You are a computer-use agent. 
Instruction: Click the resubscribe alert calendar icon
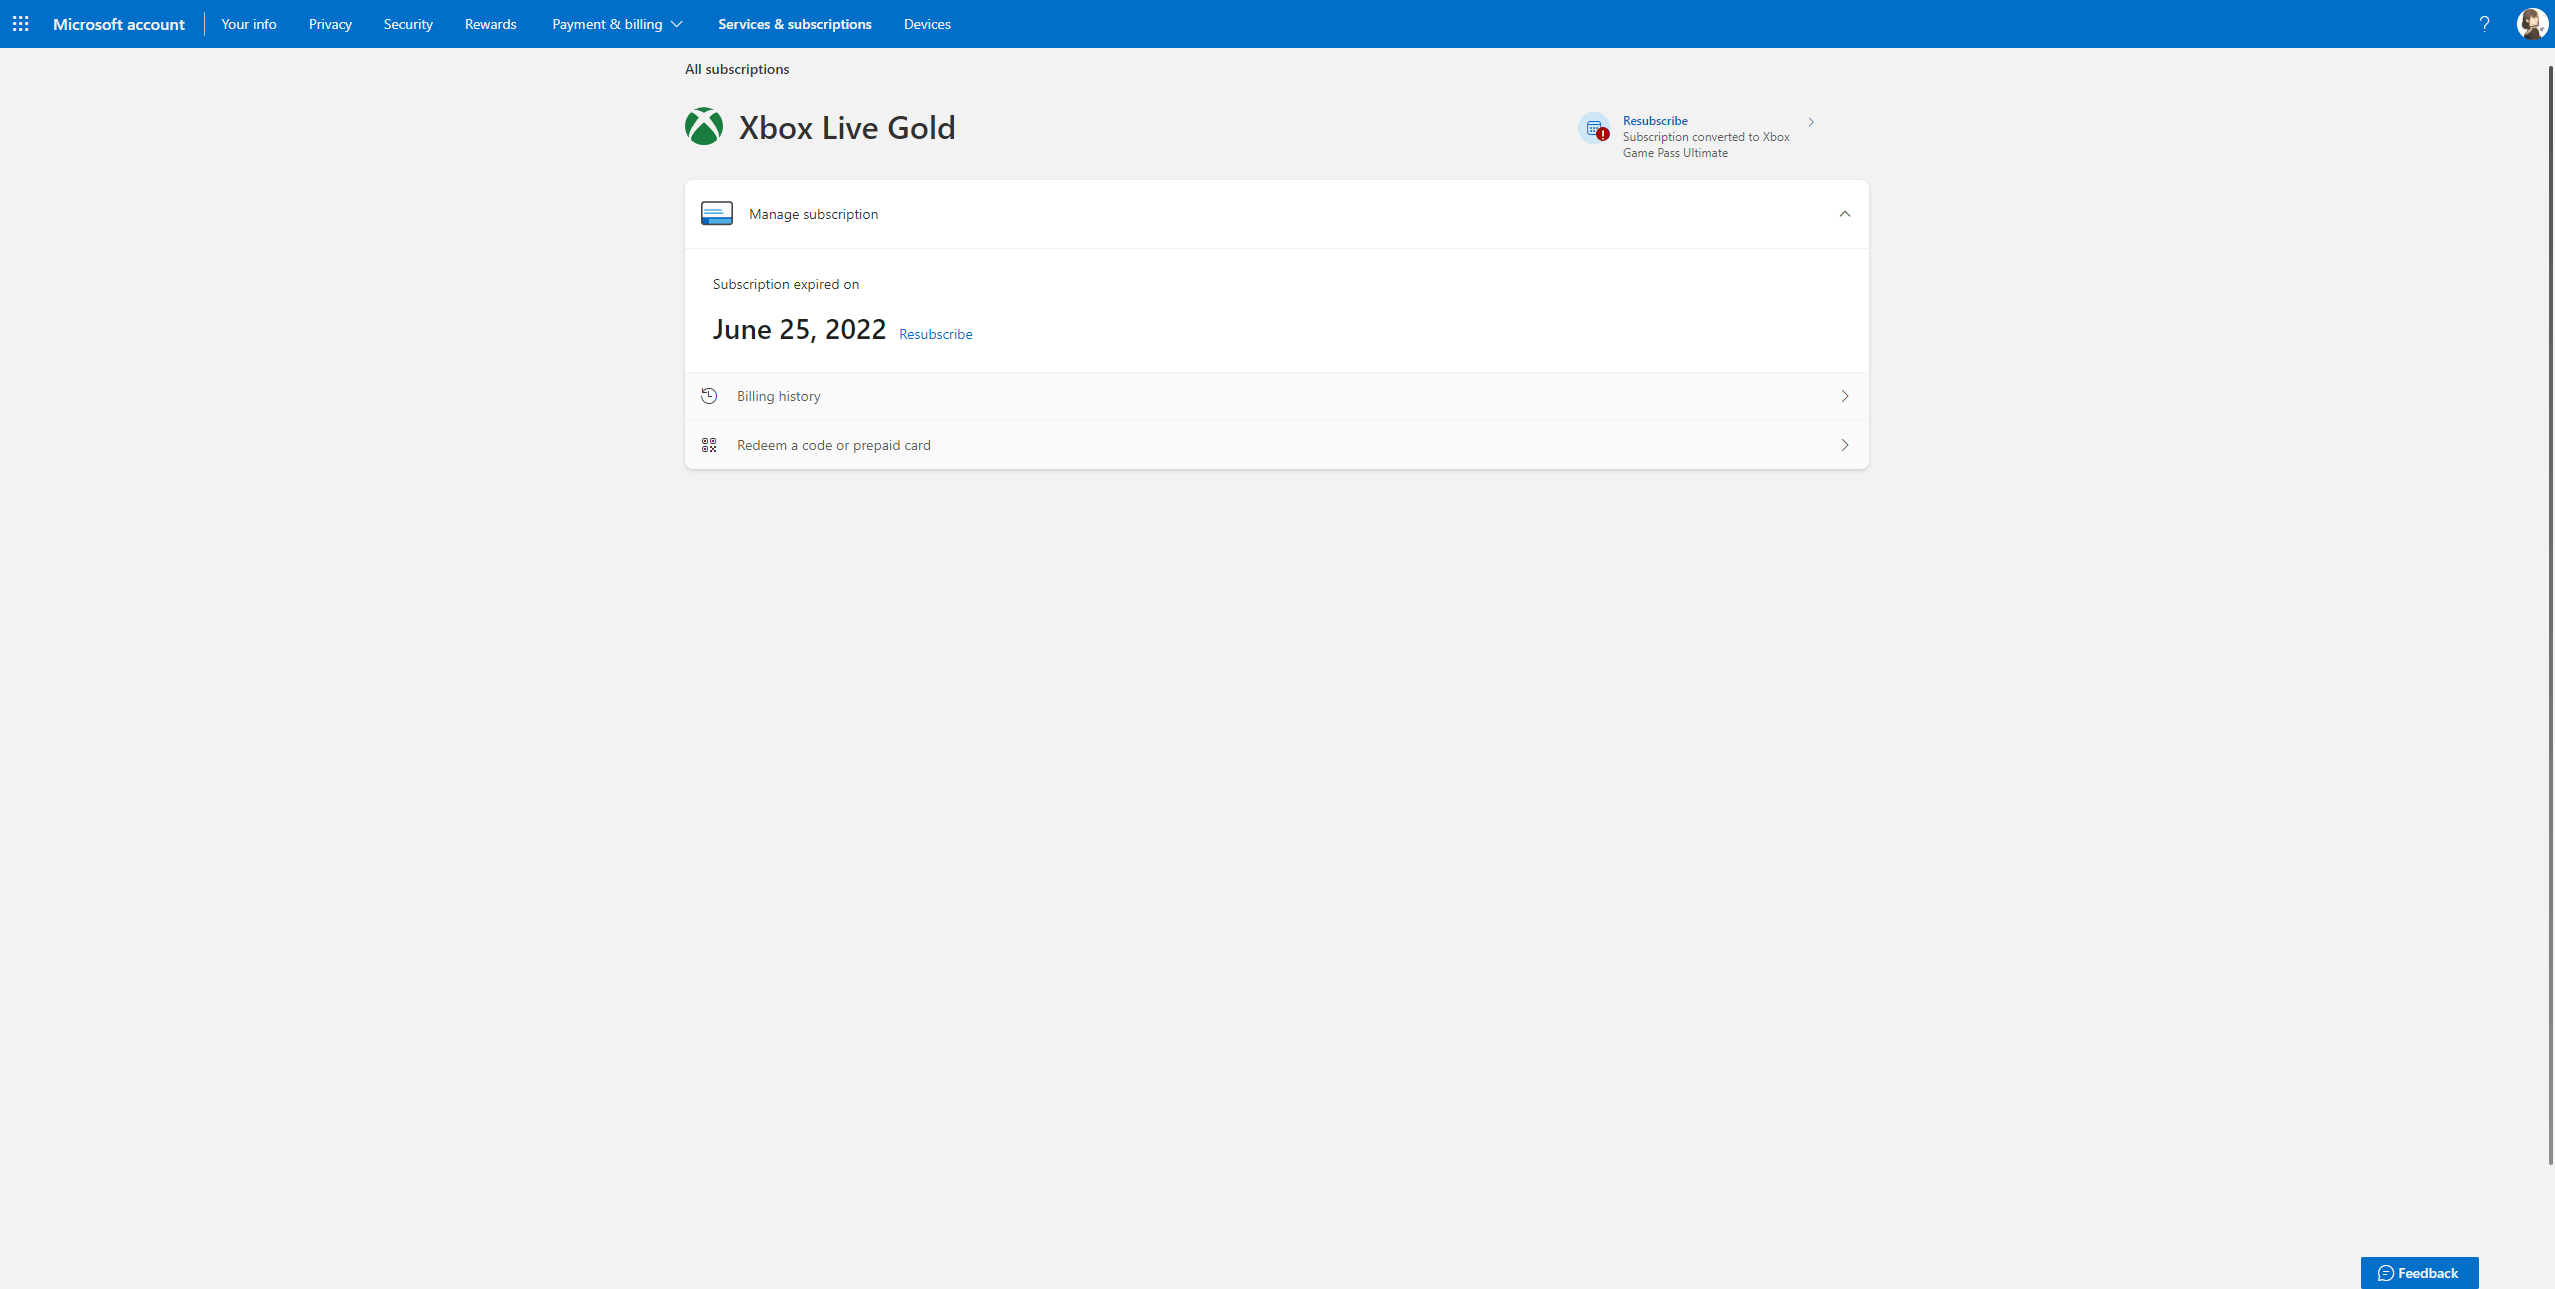pos(1594,128)
